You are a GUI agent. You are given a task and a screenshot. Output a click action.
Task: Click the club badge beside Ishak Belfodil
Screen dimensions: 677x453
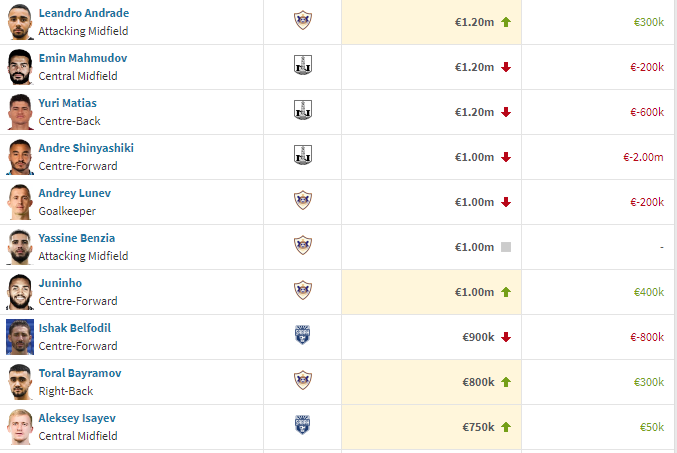(x=303, y=335)
